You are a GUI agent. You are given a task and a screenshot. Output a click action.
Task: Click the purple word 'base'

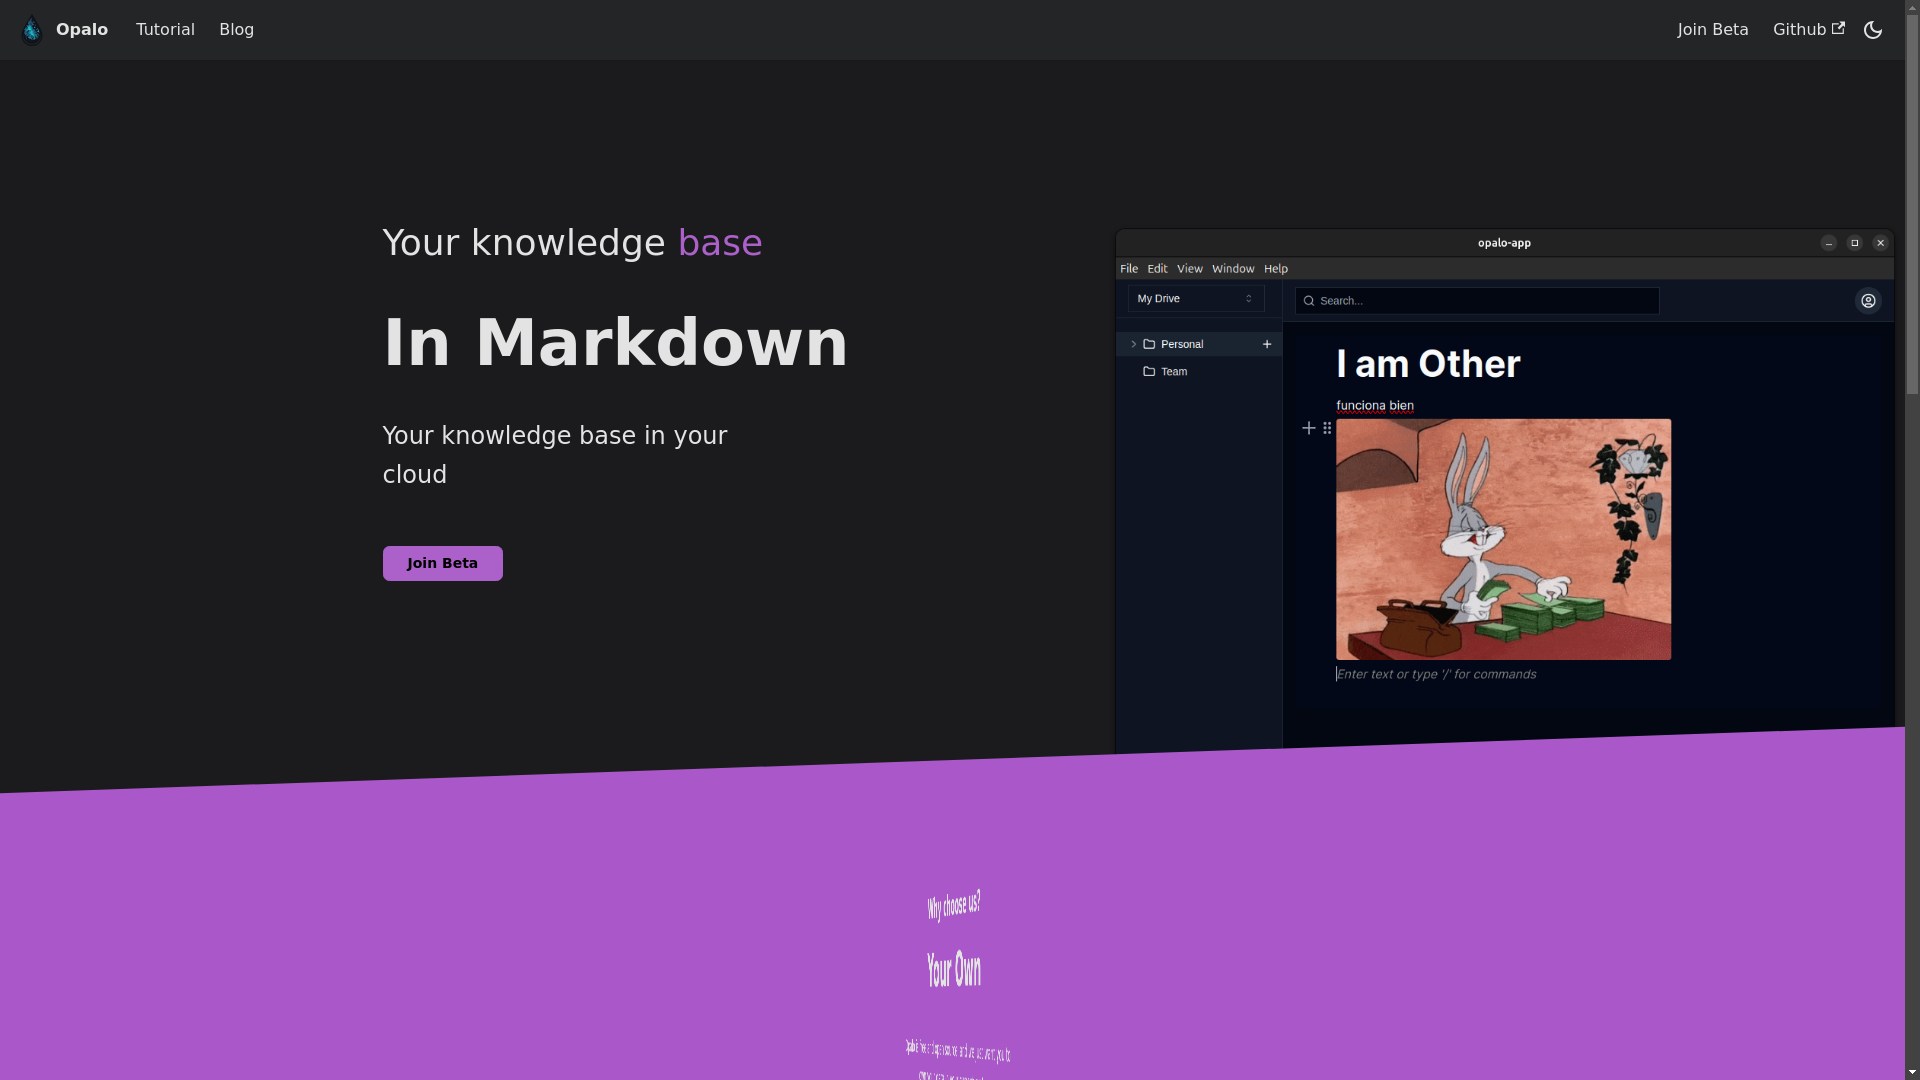(720, 243)
